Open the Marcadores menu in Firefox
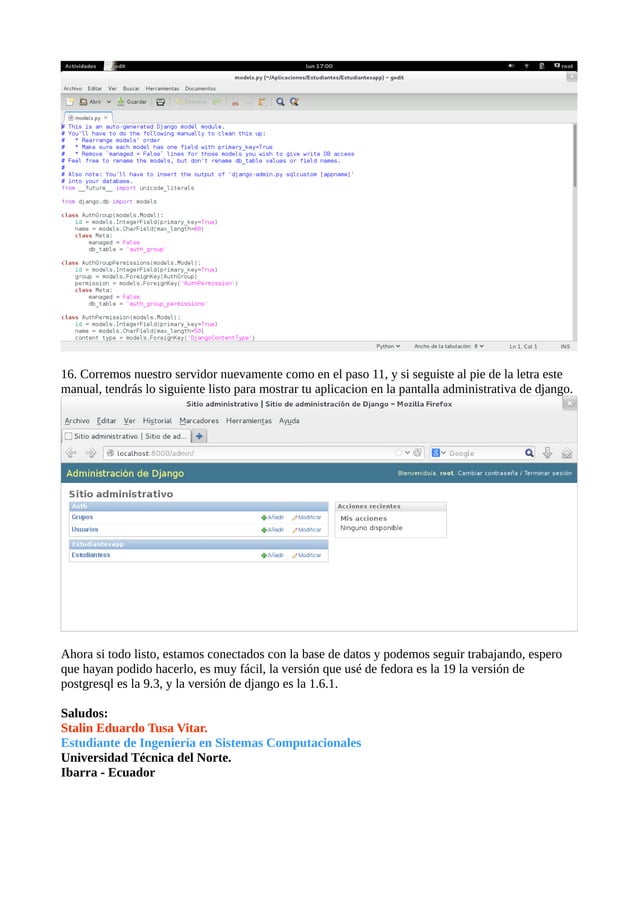The width and height of the screenshot is (638, 903). click(199, 421)
